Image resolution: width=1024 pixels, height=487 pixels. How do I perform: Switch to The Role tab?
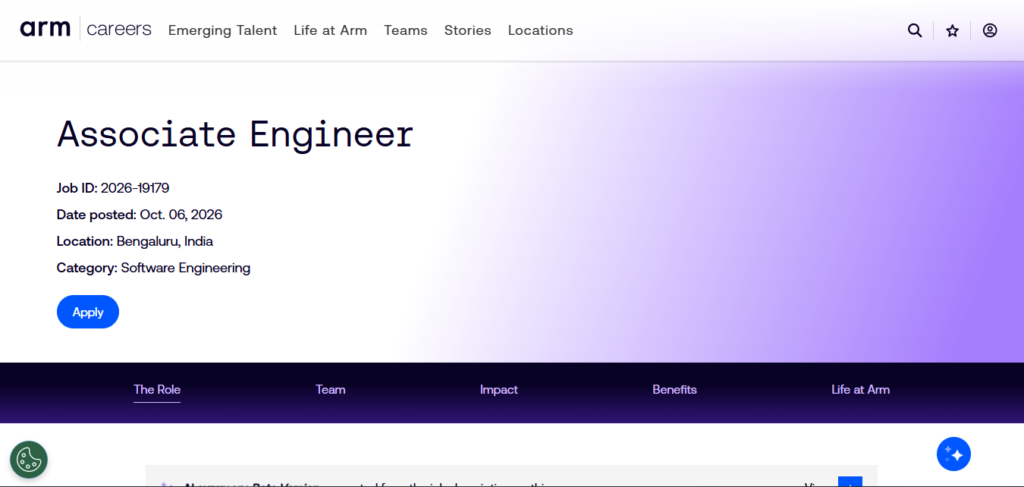pyautogui.click(x=157, y=390)
